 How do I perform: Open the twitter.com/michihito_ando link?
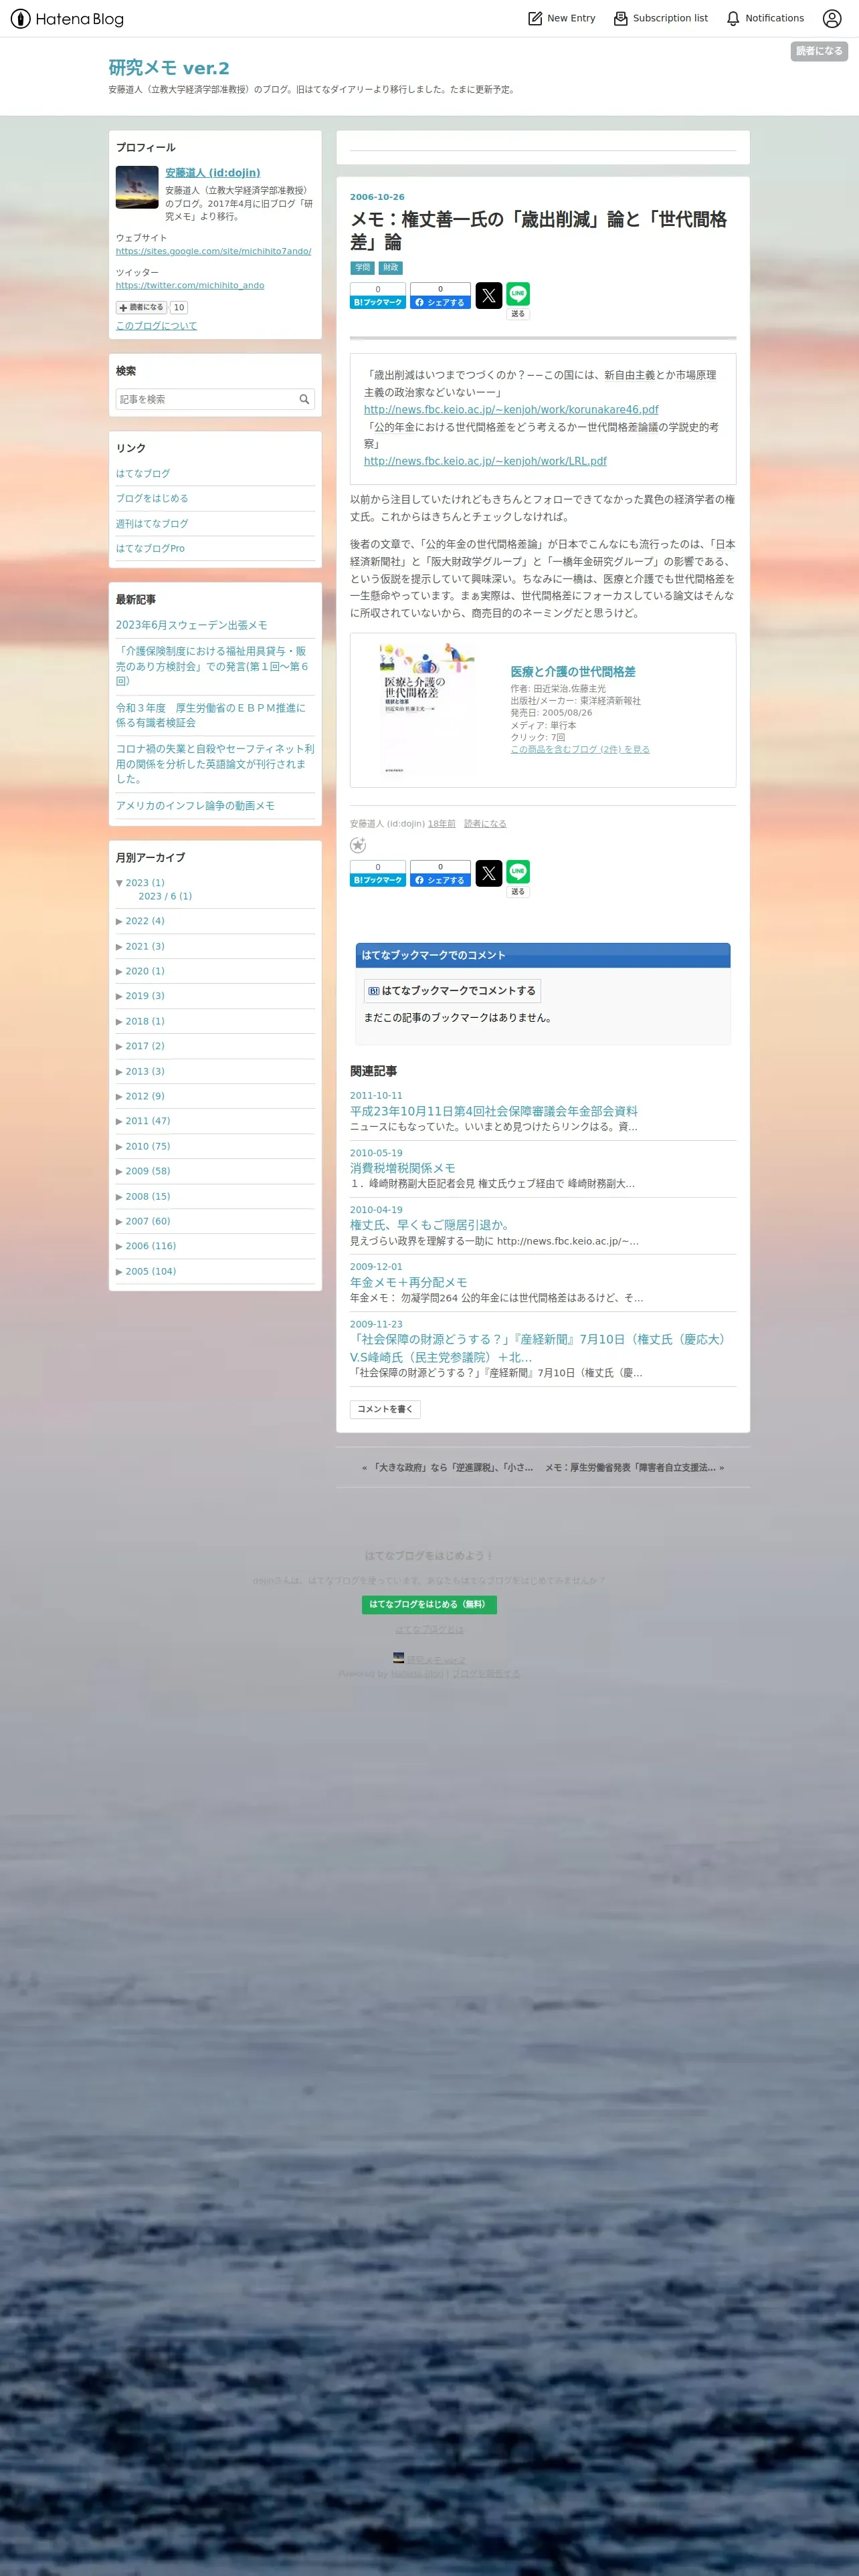pyautogui.click(x=190, y=285)
